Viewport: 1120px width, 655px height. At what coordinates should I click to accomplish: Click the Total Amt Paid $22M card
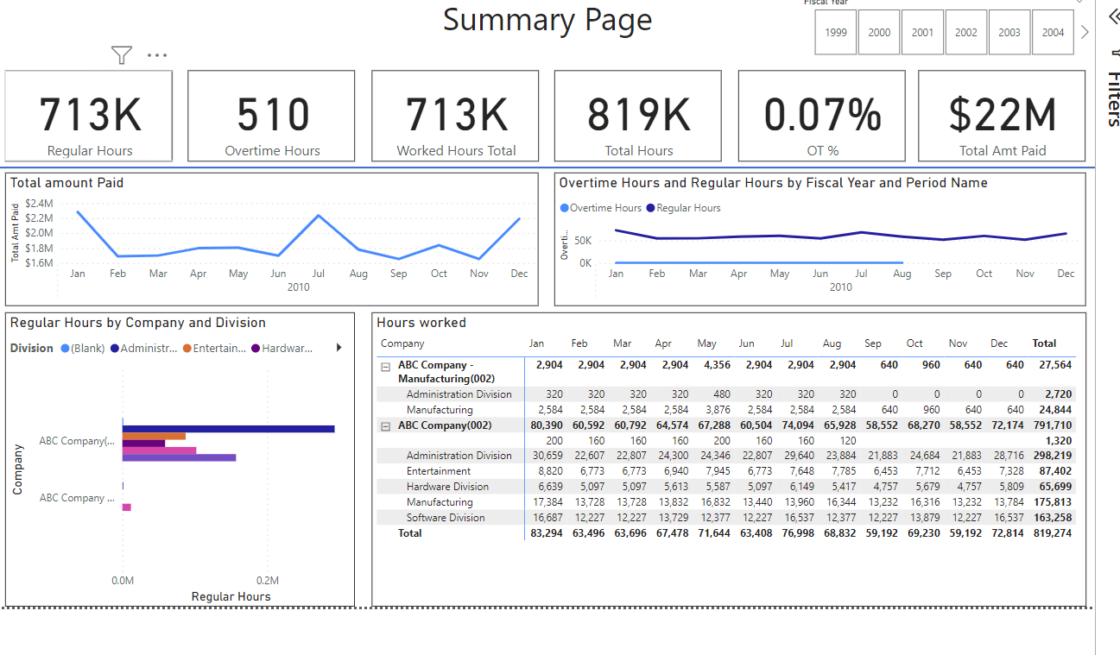(x=1001, y=115)
